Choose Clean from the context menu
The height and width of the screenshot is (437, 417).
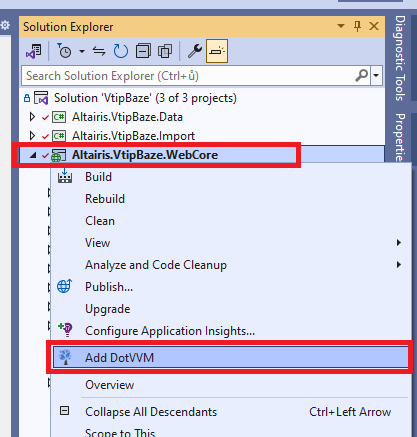click(232, 221)
